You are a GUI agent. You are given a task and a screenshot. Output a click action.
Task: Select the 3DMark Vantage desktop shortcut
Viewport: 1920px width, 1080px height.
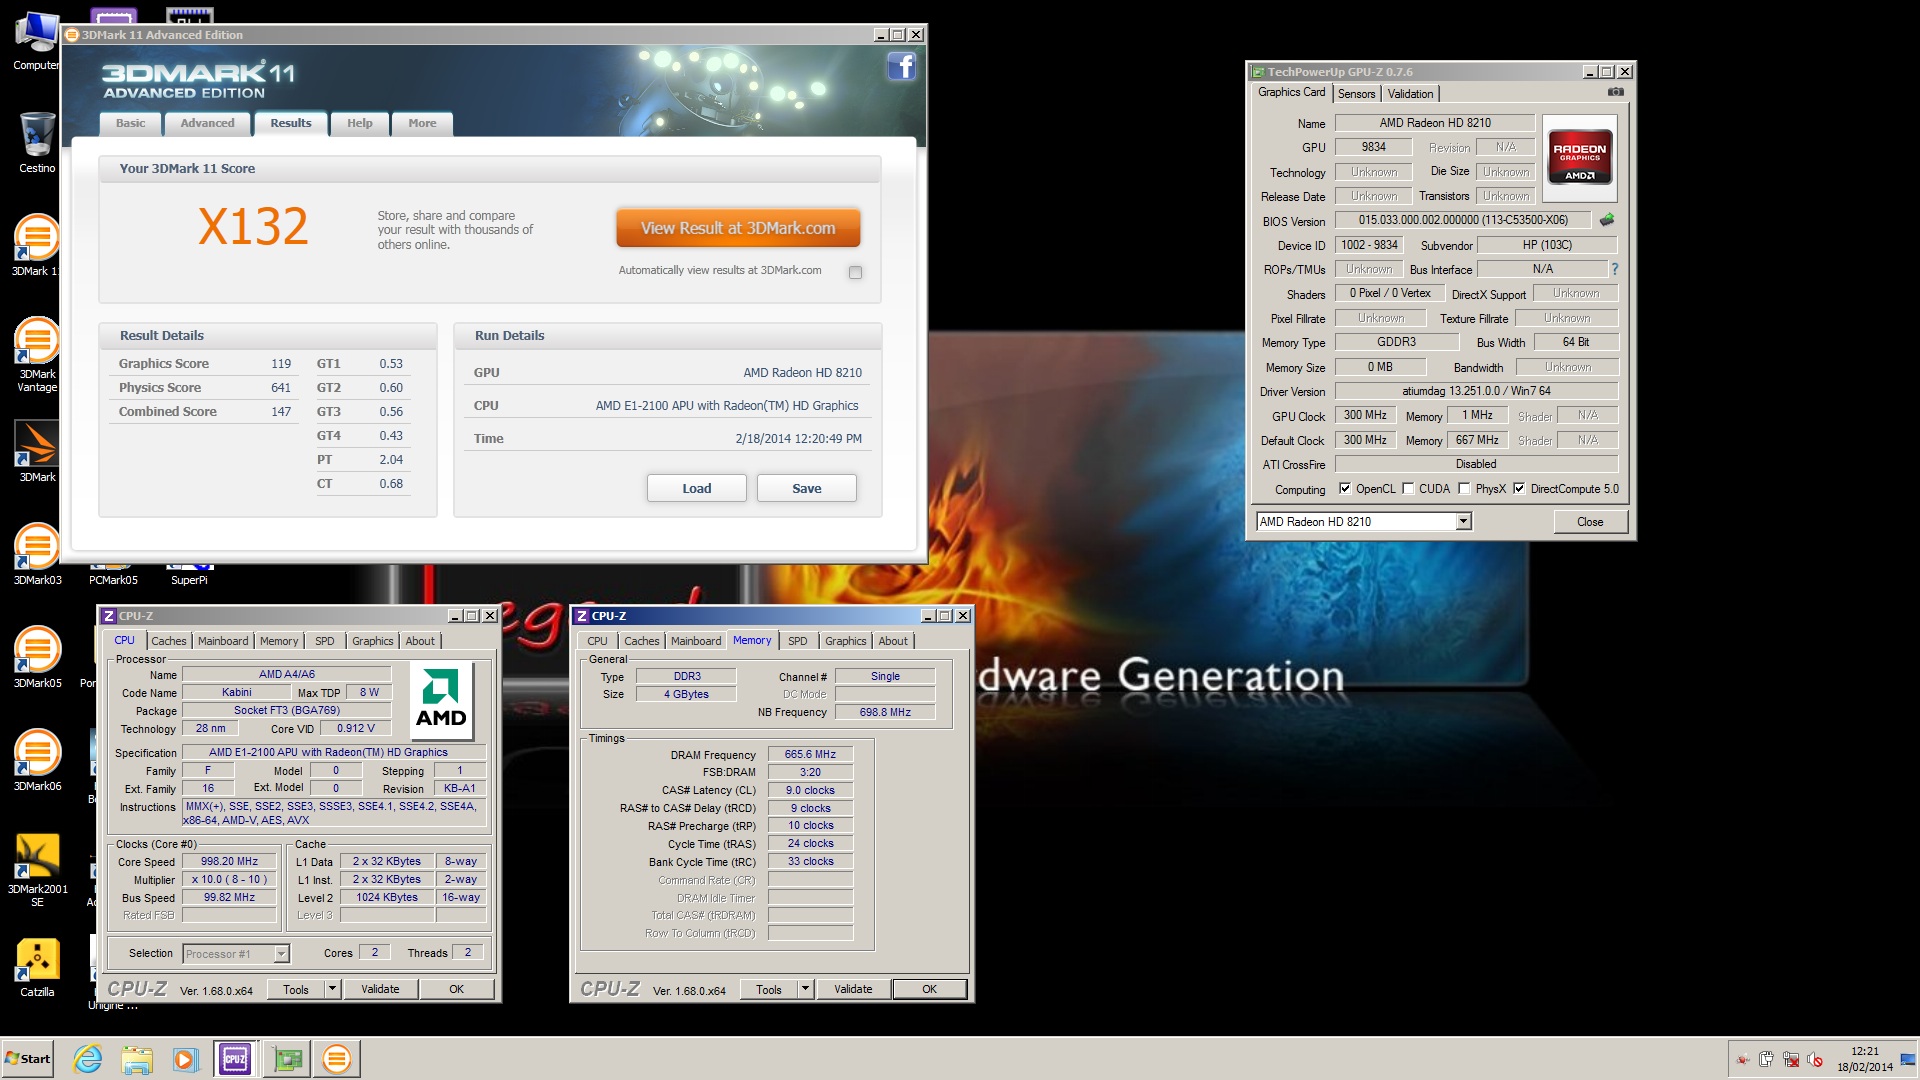click(x=37, y=355)
